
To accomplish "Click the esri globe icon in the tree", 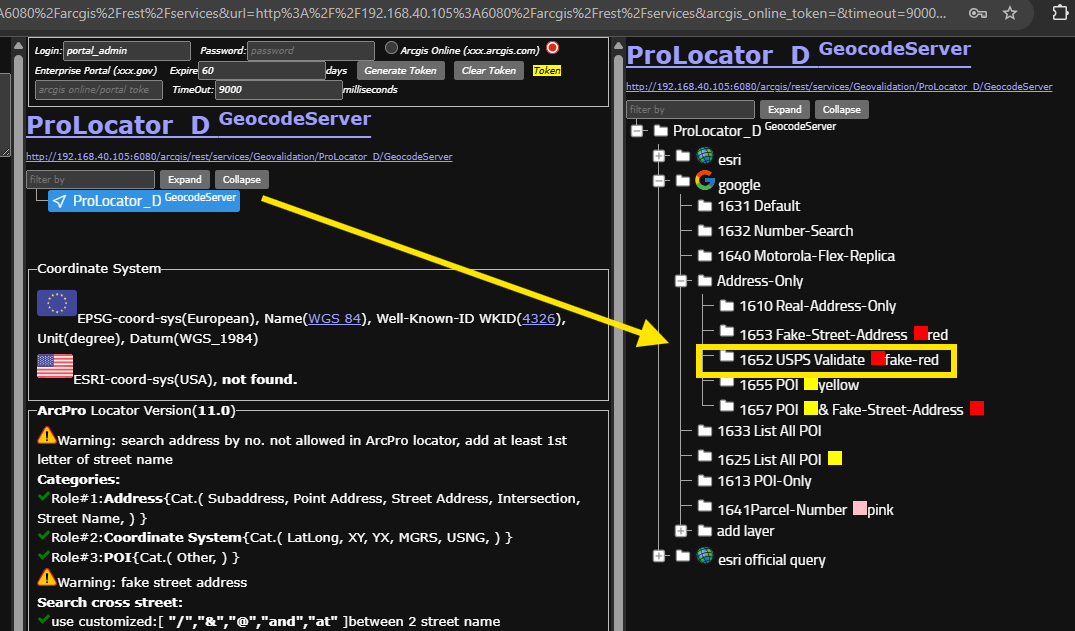I will [x=705, y=156].
